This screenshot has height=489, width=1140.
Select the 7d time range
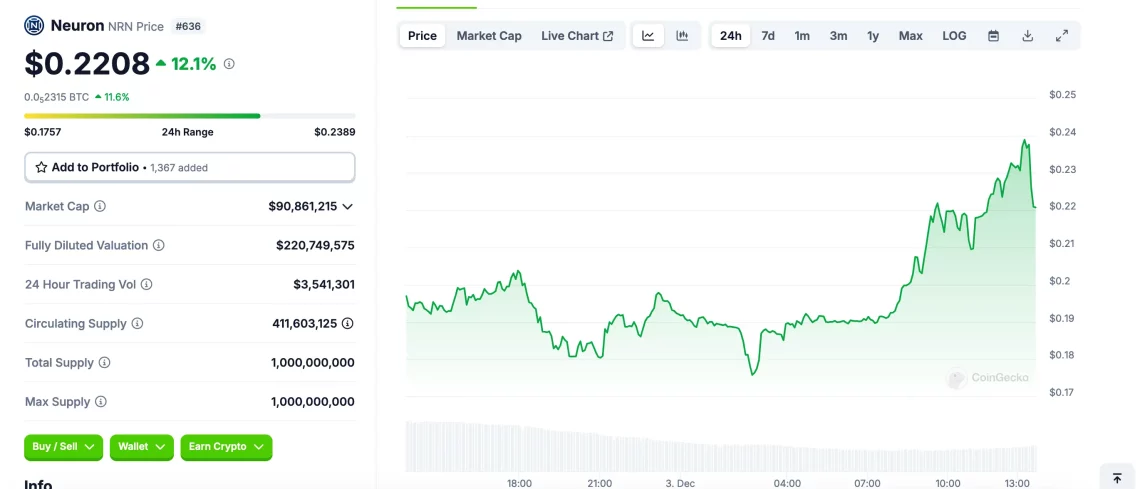coord(768,36)
